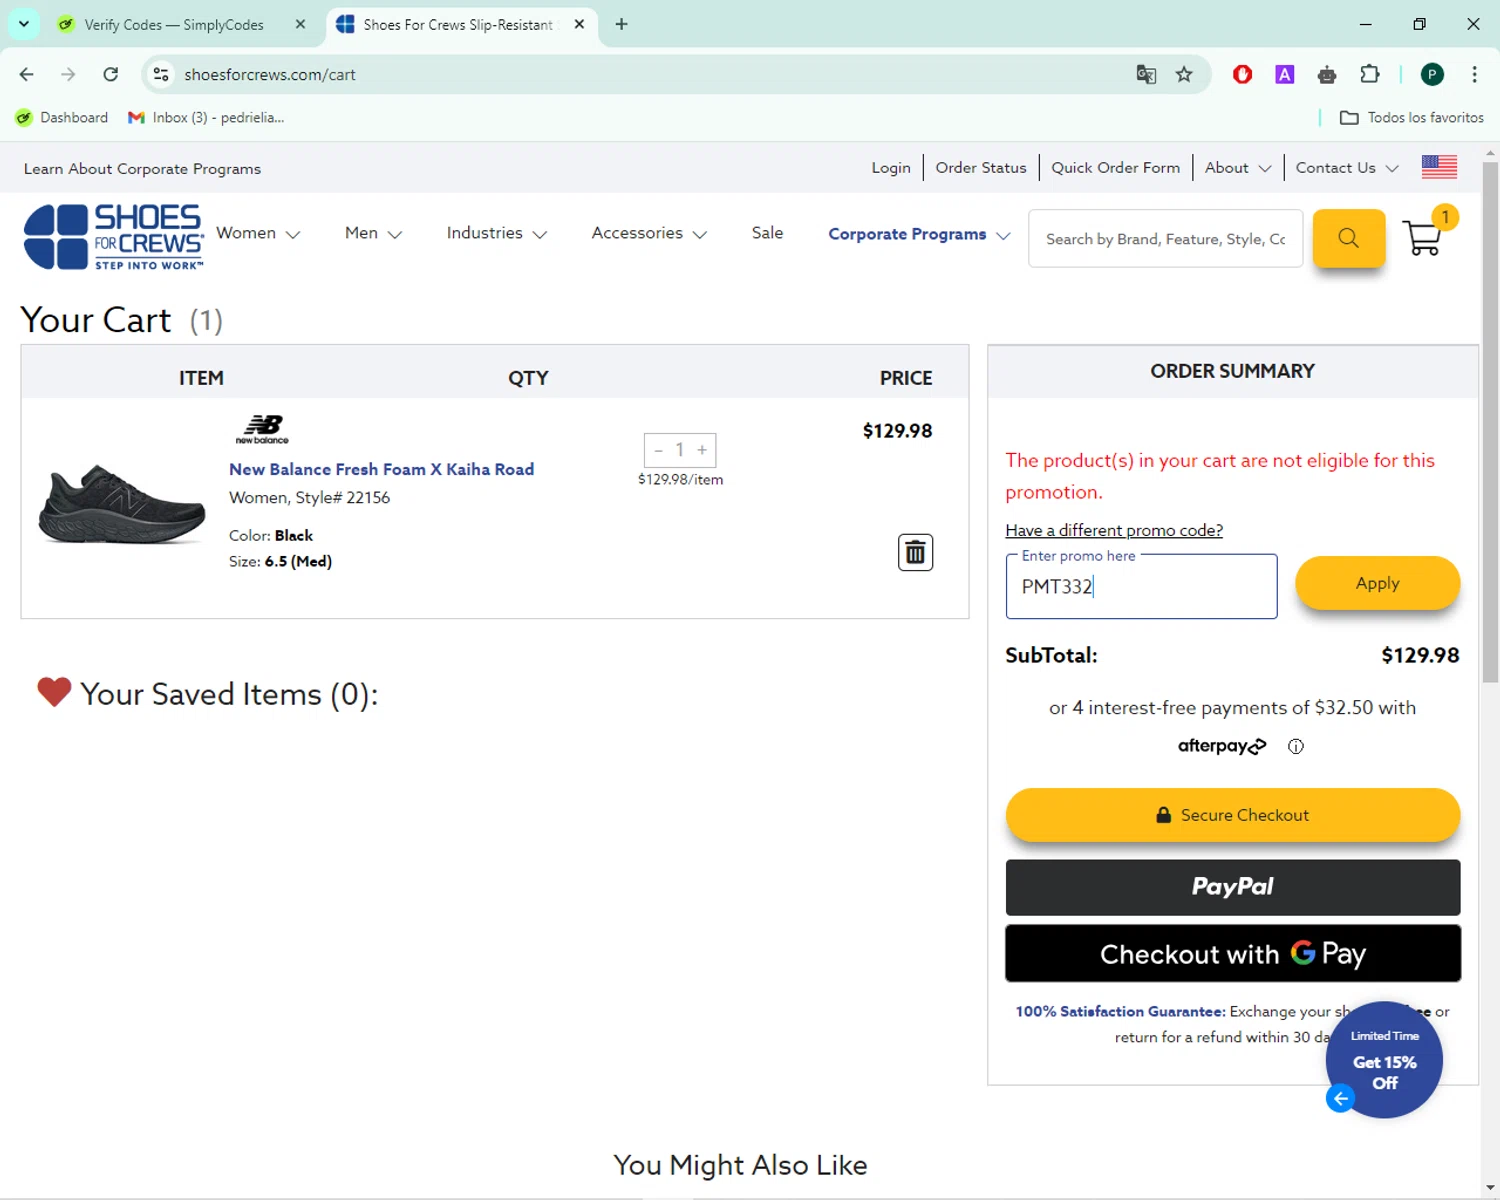View site information icon in address bar
This screenshot has height=1200, width=1500.
pyautogui.click(x=160, y=74)
